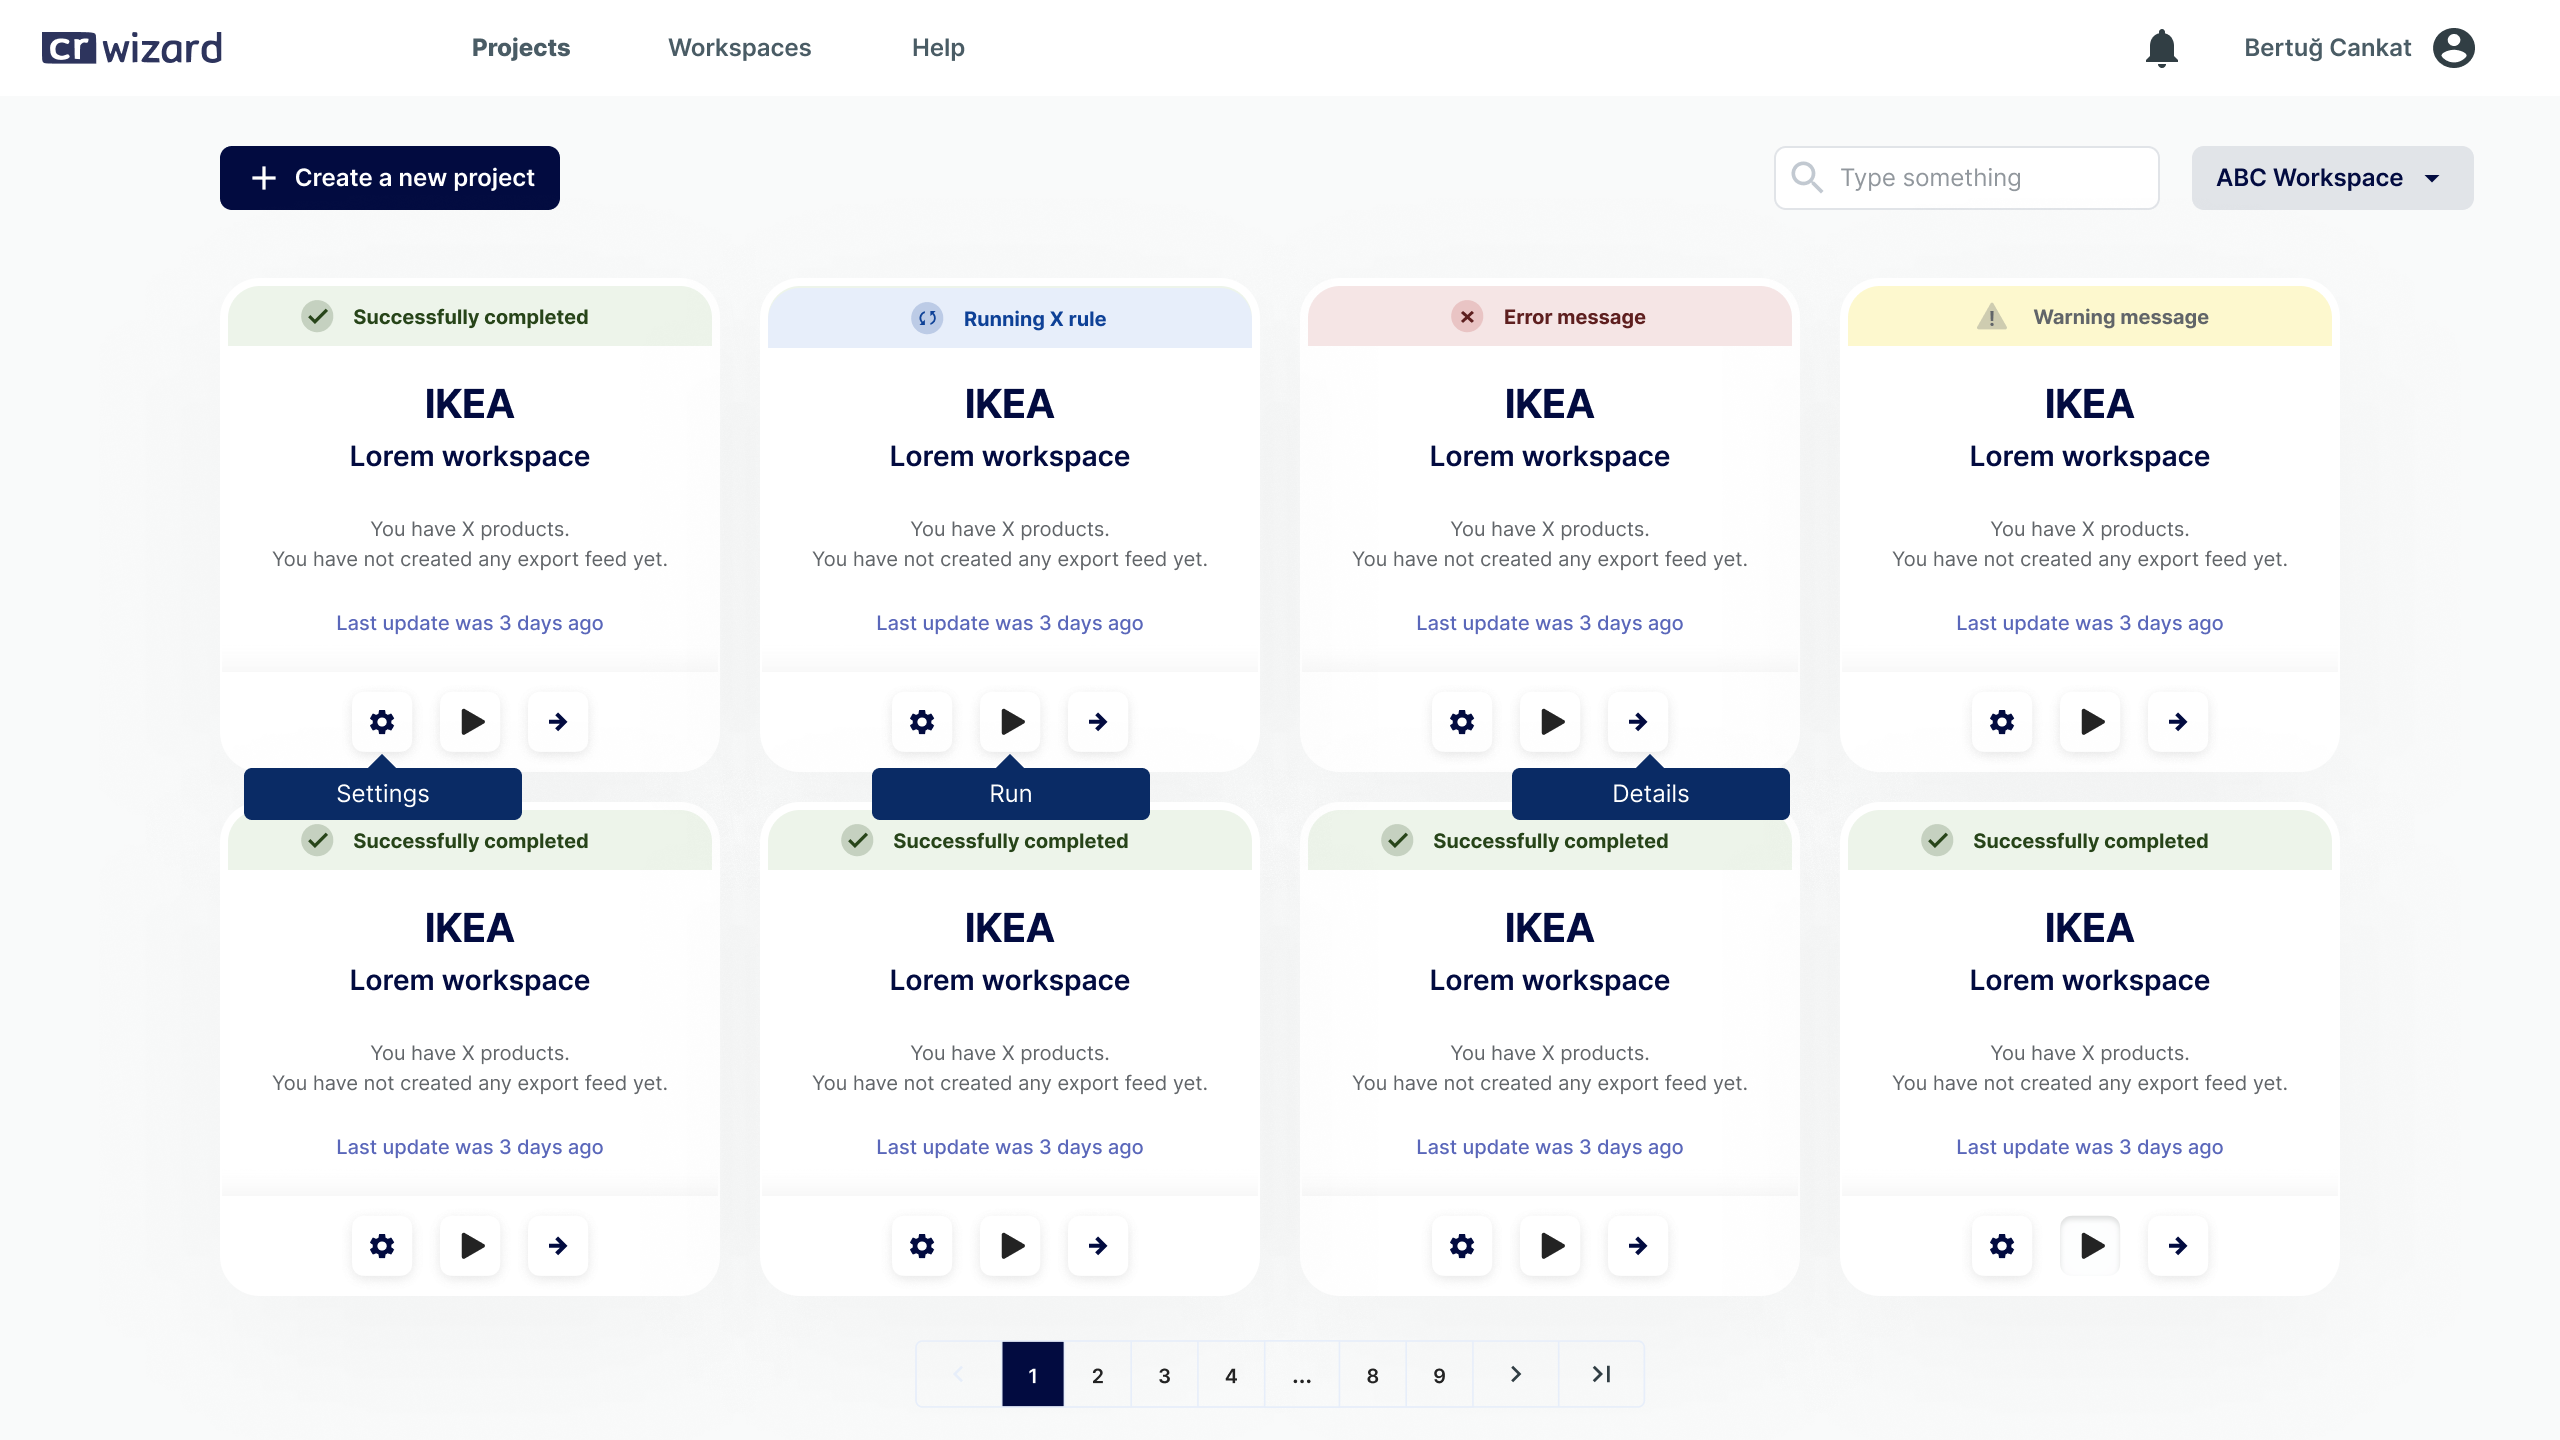
Task: Go to page 8
Action: click(1373, 1374)
